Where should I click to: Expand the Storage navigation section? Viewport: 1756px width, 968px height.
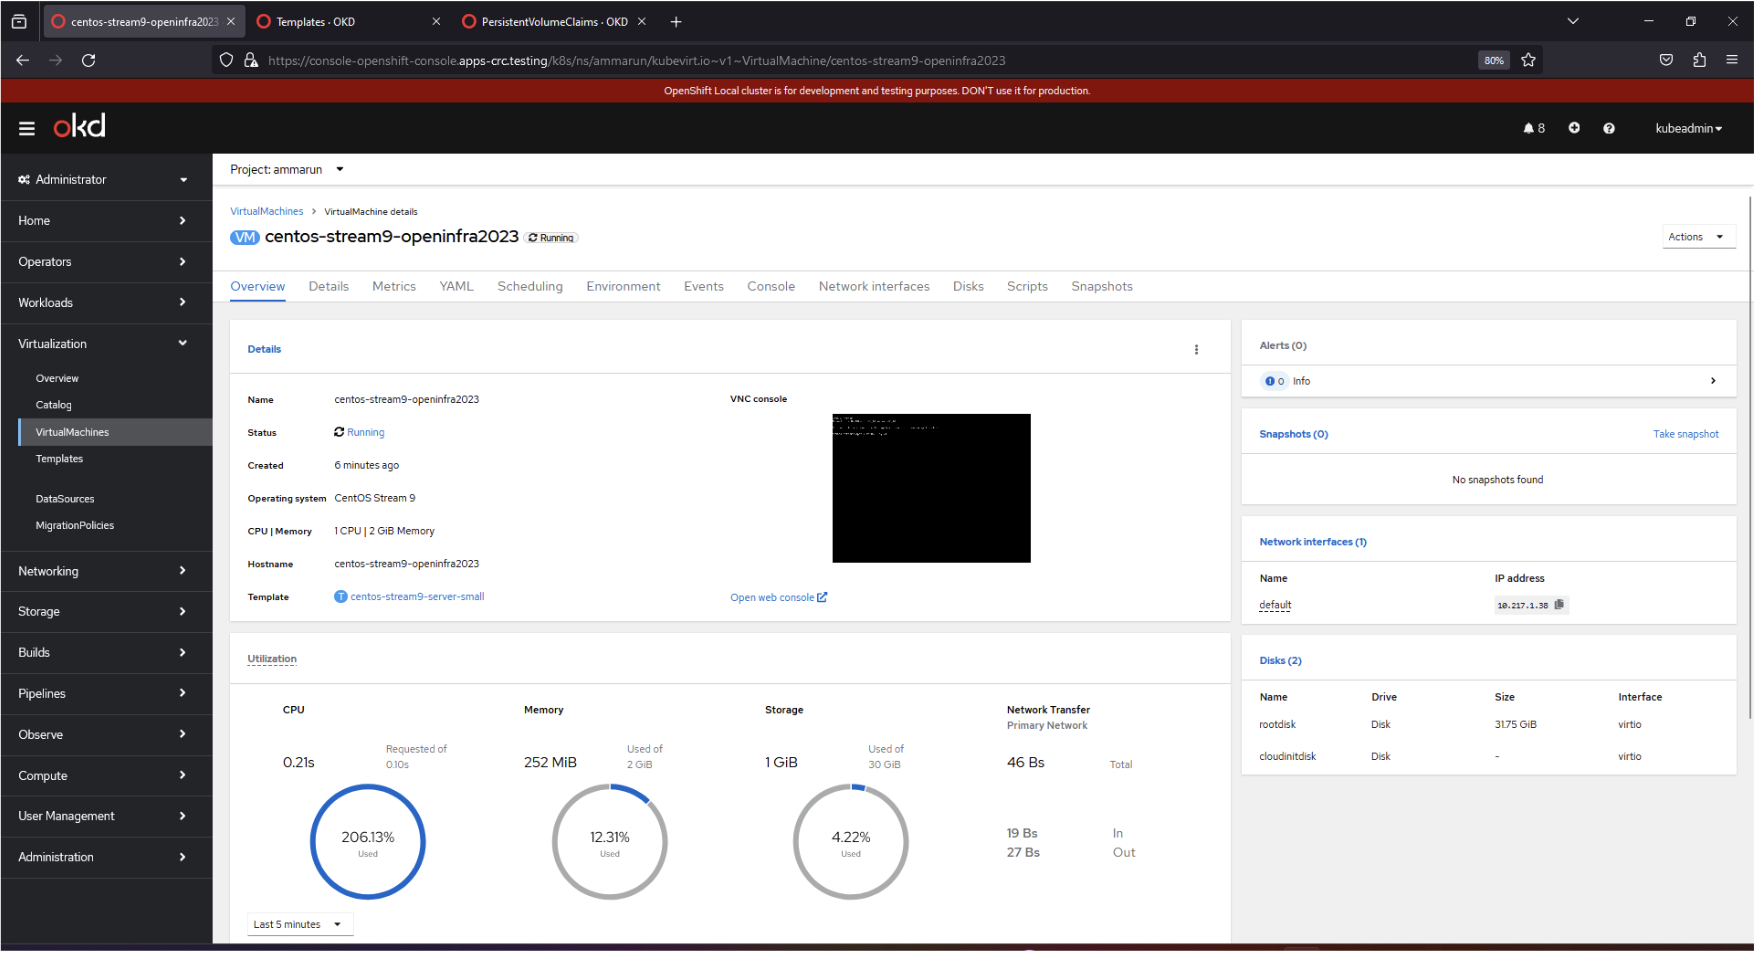pos(106,612)
